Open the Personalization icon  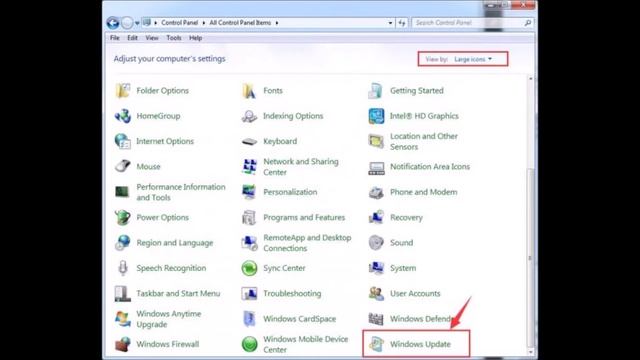pos(249,192)
